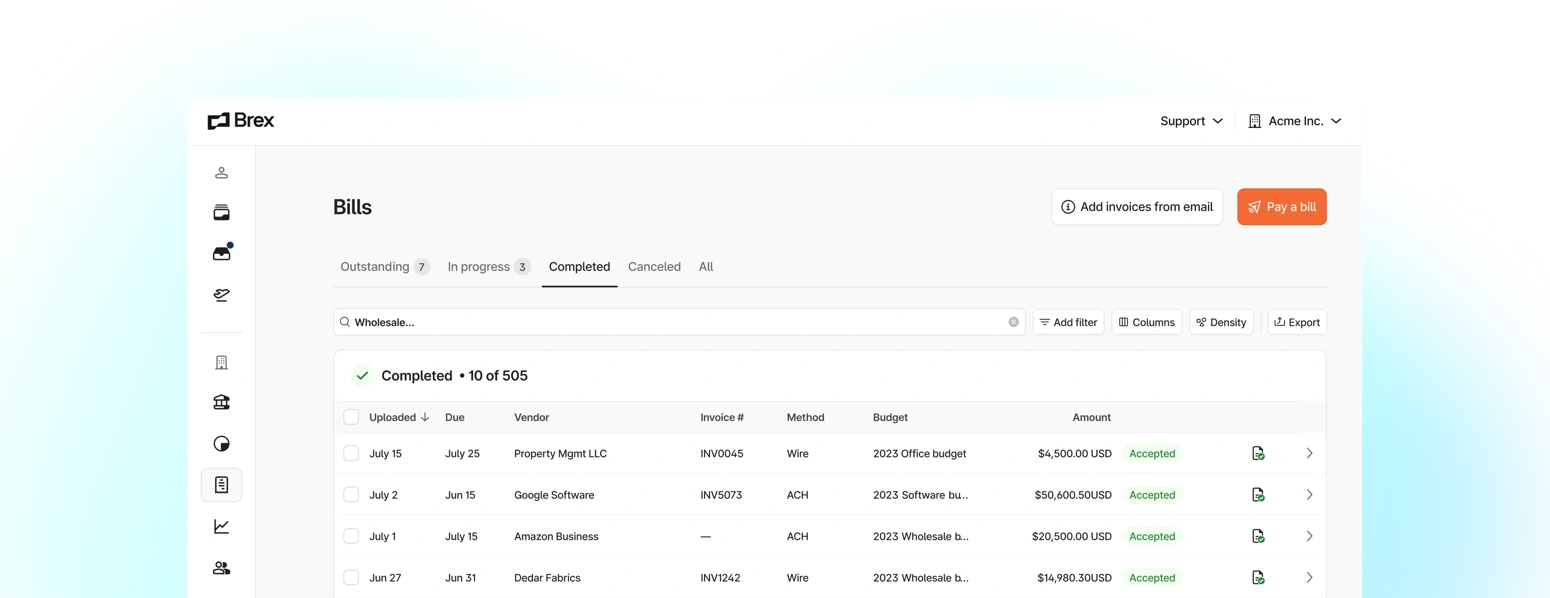Click the green Completed checkmark icon
Image resolution: width=1550 pixels, height=598 pixels.
click(x=362, y=376)
